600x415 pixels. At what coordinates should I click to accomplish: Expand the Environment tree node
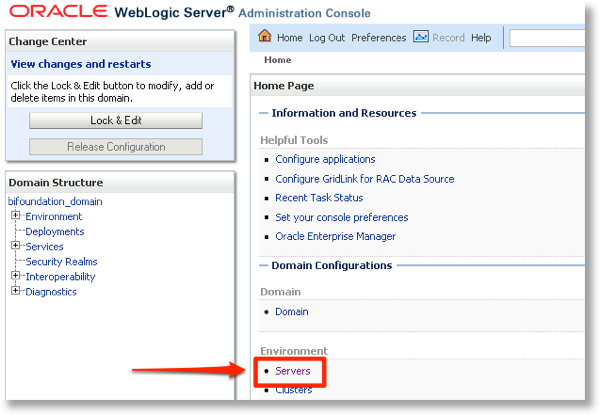pos(16,216)
